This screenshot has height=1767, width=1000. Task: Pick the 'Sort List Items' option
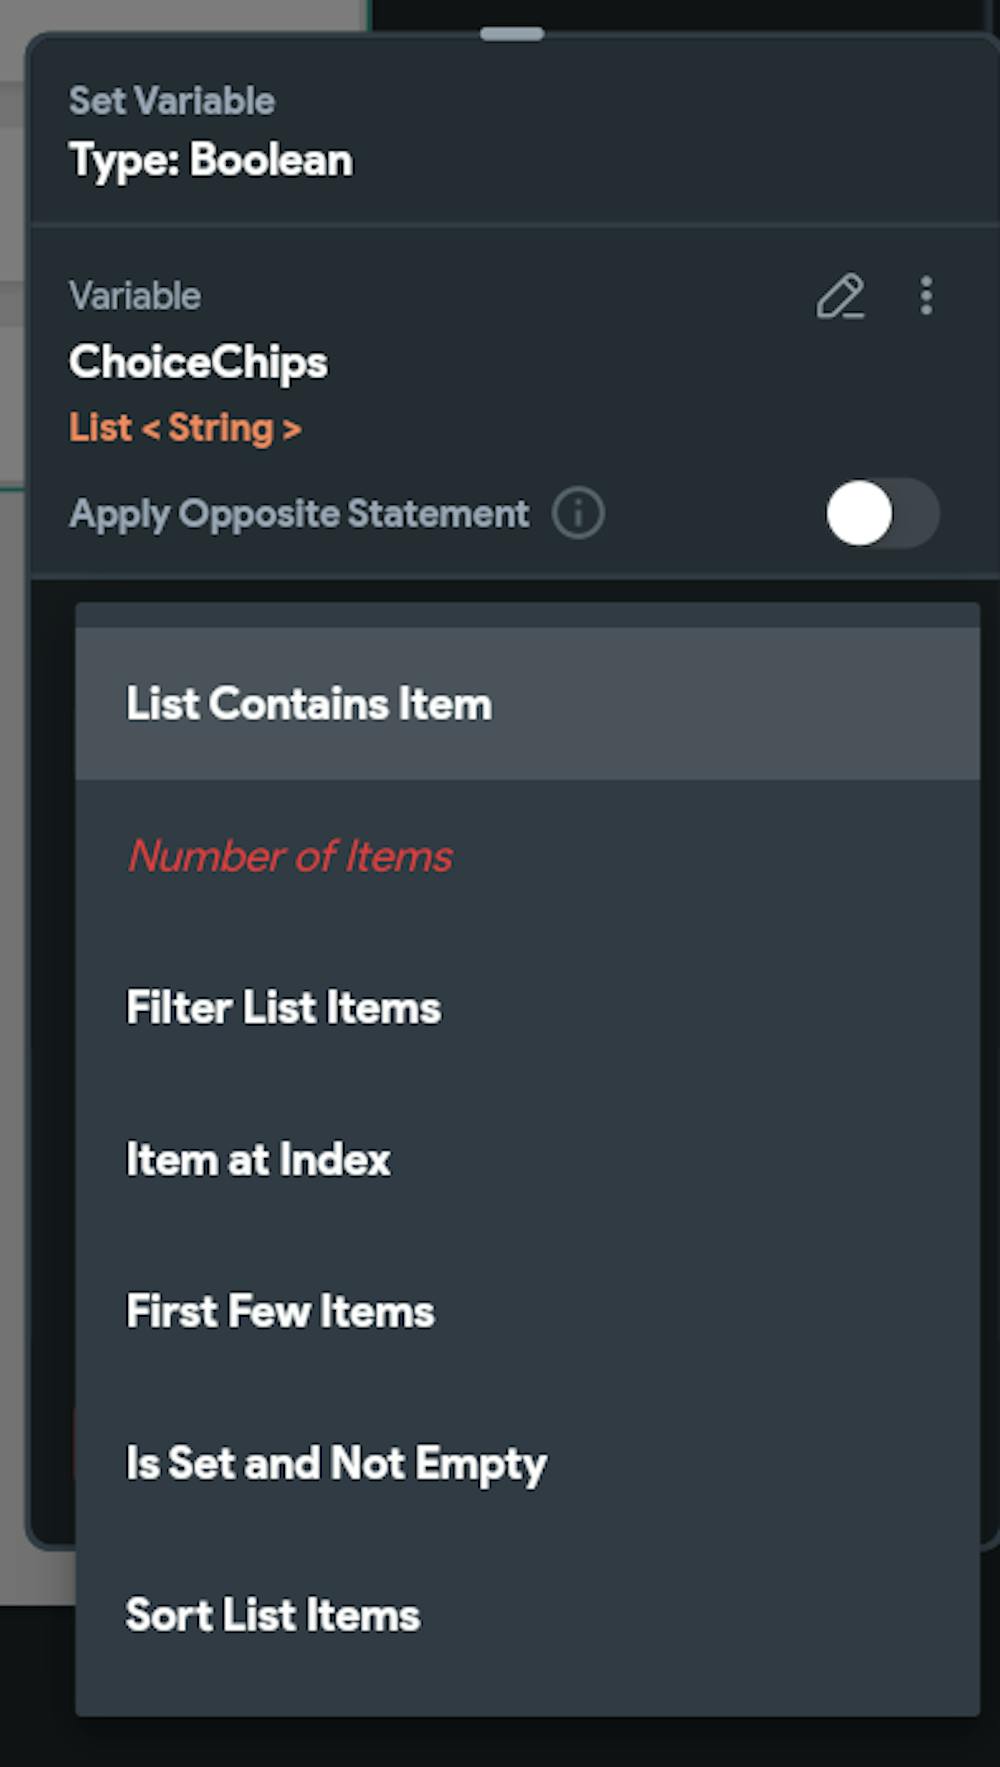(x=273, y=1616)
